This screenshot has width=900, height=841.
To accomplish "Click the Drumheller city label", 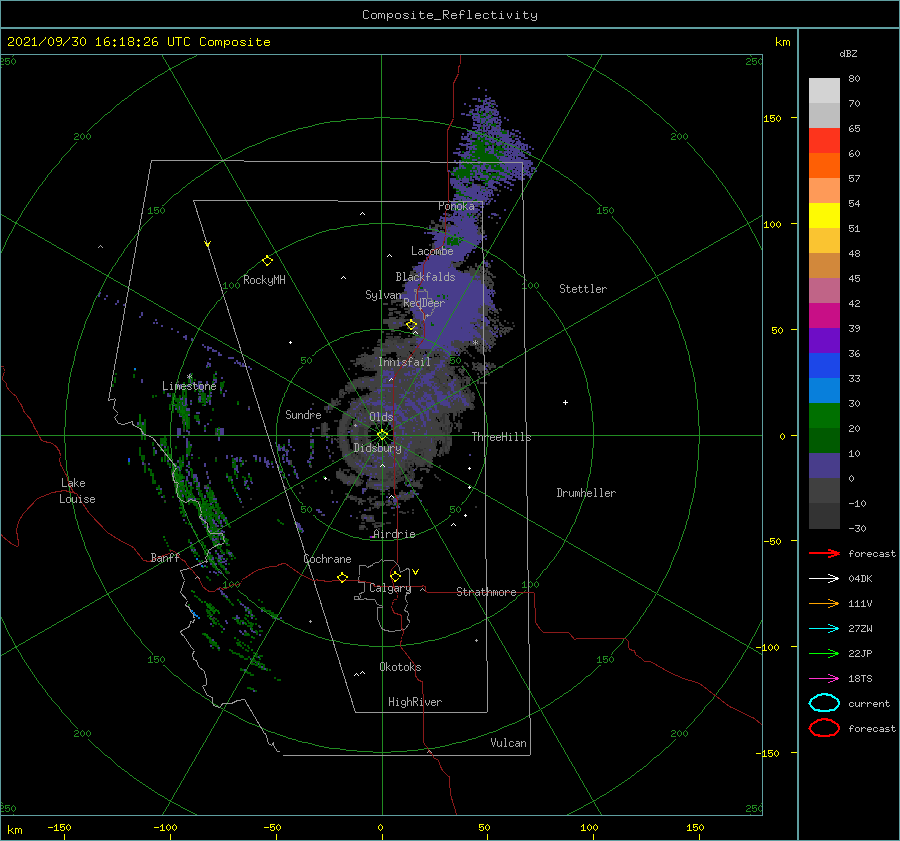I will 586,493.
